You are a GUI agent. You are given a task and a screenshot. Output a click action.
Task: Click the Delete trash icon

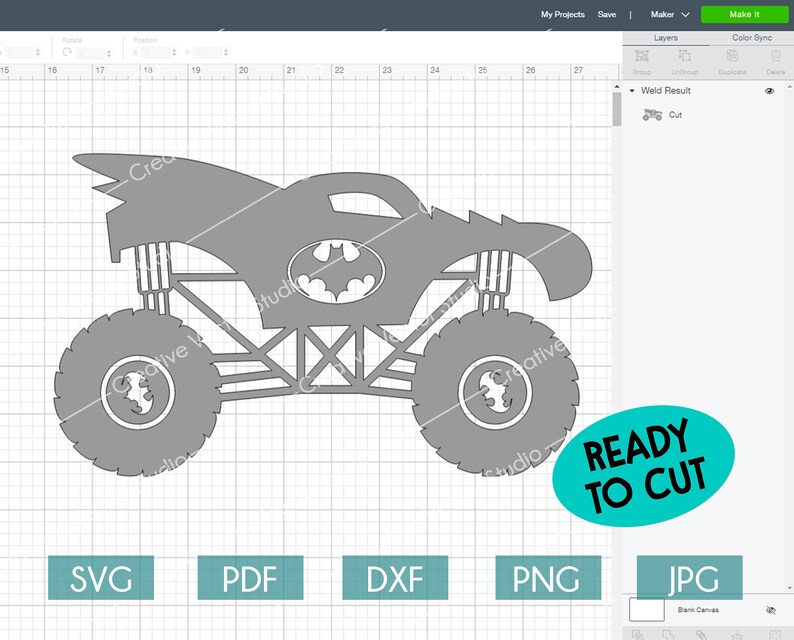(x=775, y=56)
